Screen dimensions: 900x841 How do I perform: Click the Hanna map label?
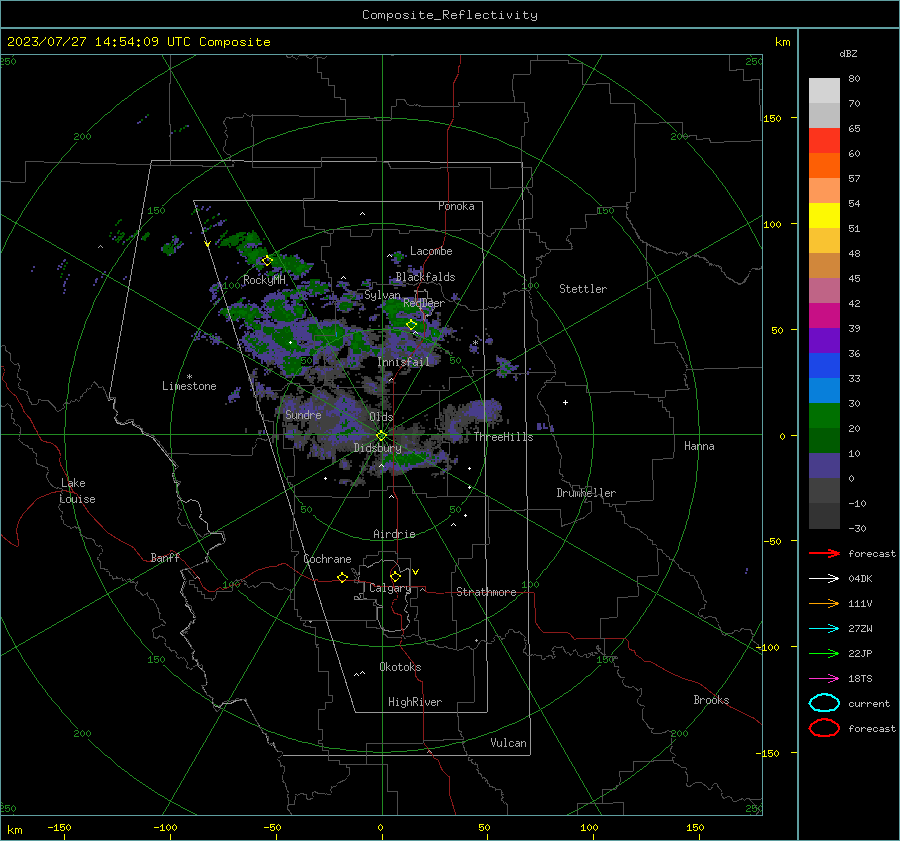pyautogui.click(x=699, y=446)
